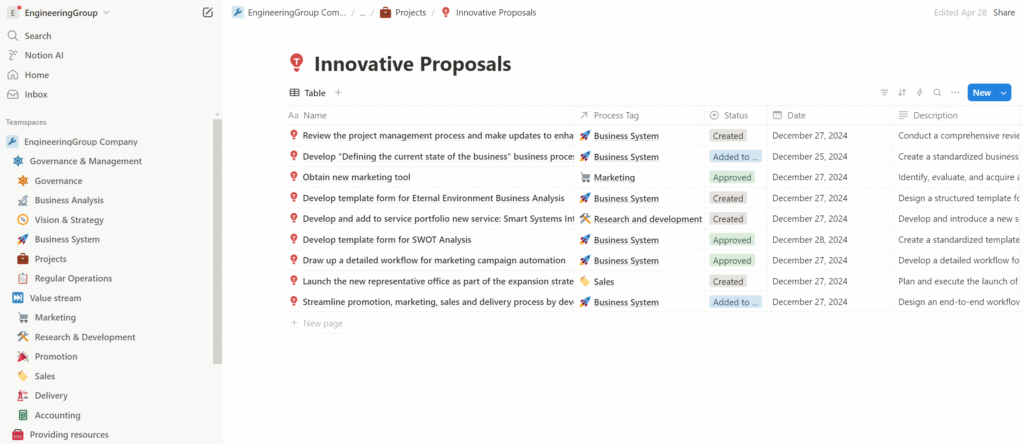This screenshot has width=1024, height=444.
Task: Open the three-dots view options menu
Action: (955, 93)
